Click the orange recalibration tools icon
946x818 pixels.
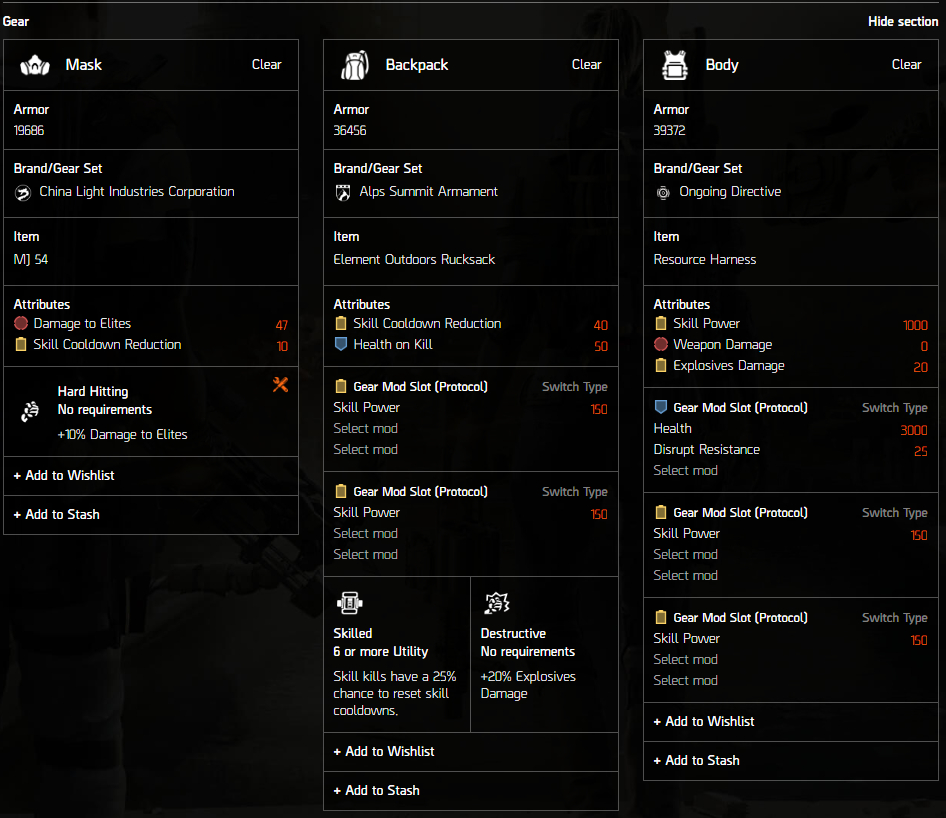(x=280, y=385)
